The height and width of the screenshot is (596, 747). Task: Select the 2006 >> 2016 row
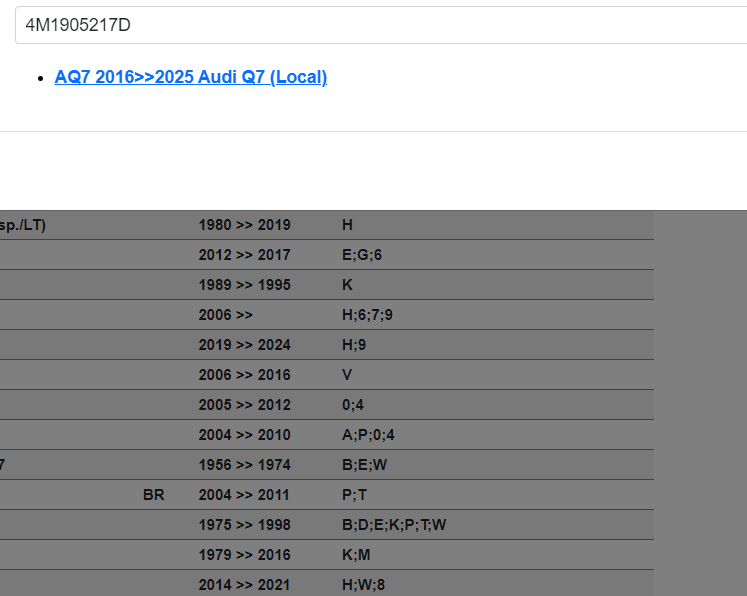click(x=244, y=375)
